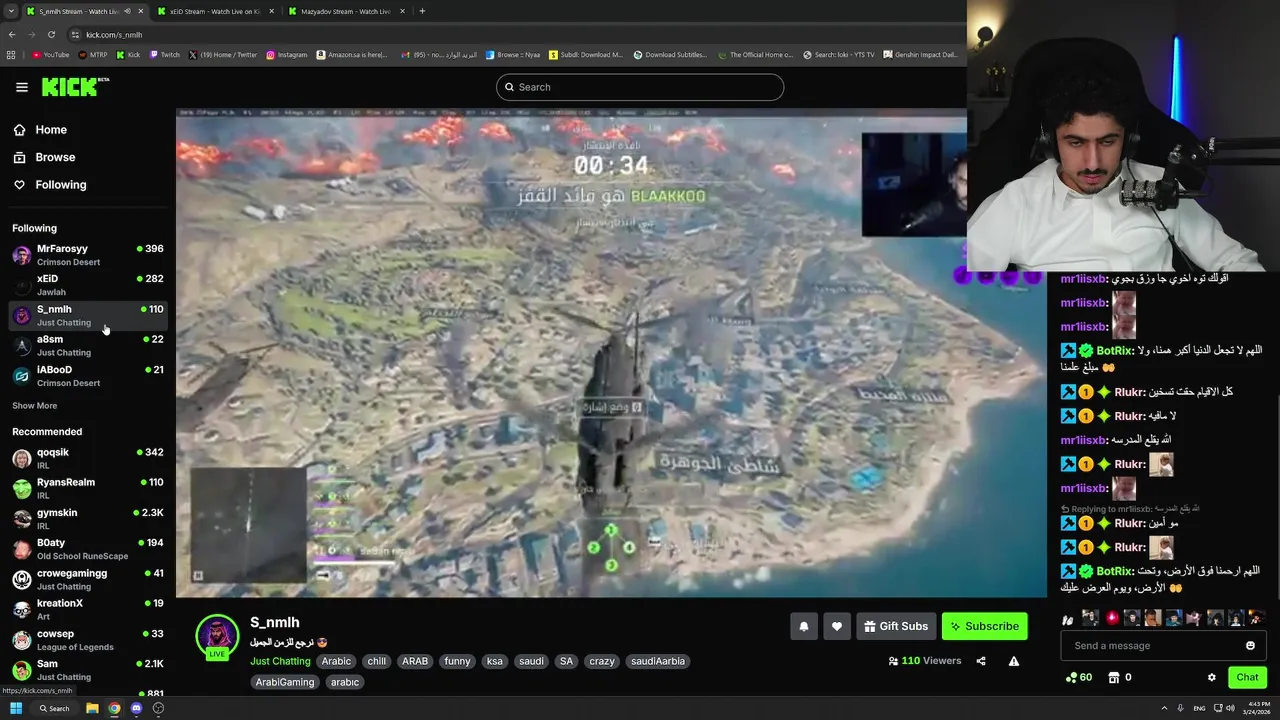Click the green Chat send button
This screenshot has height=720, width=1280.
pyautogui.click(x=1247, y=677)
